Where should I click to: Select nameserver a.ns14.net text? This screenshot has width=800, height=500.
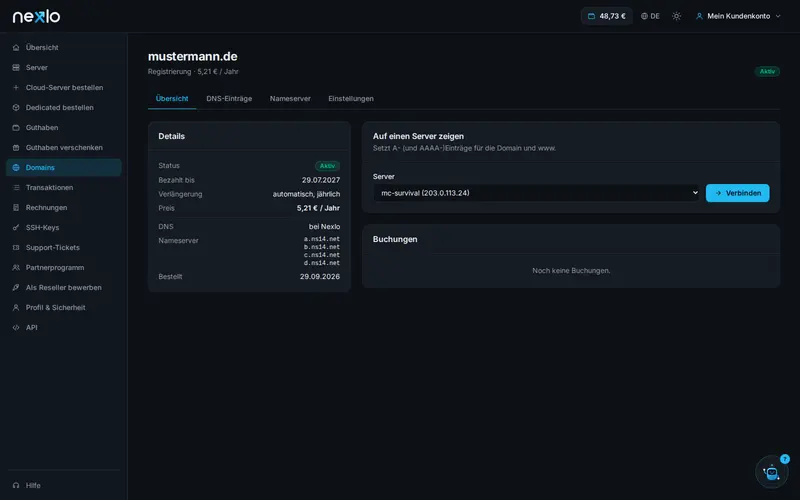[x=322, y=239]
